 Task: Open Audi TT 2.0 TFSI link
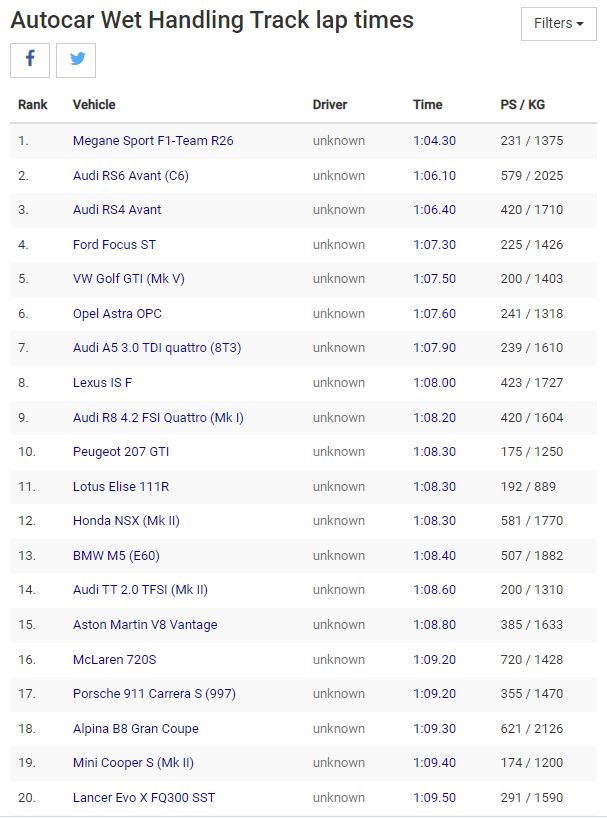pos(140,590)
